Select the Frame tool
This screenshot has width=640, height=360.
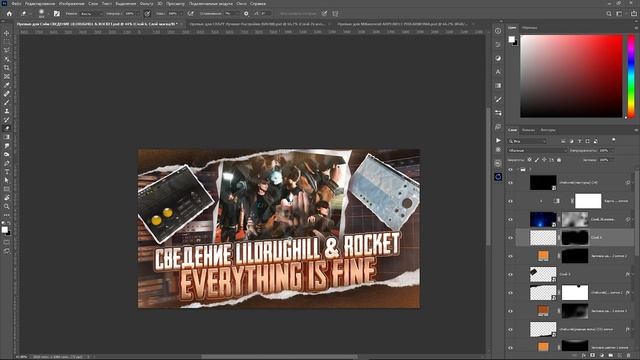click(x=7, y=76)
